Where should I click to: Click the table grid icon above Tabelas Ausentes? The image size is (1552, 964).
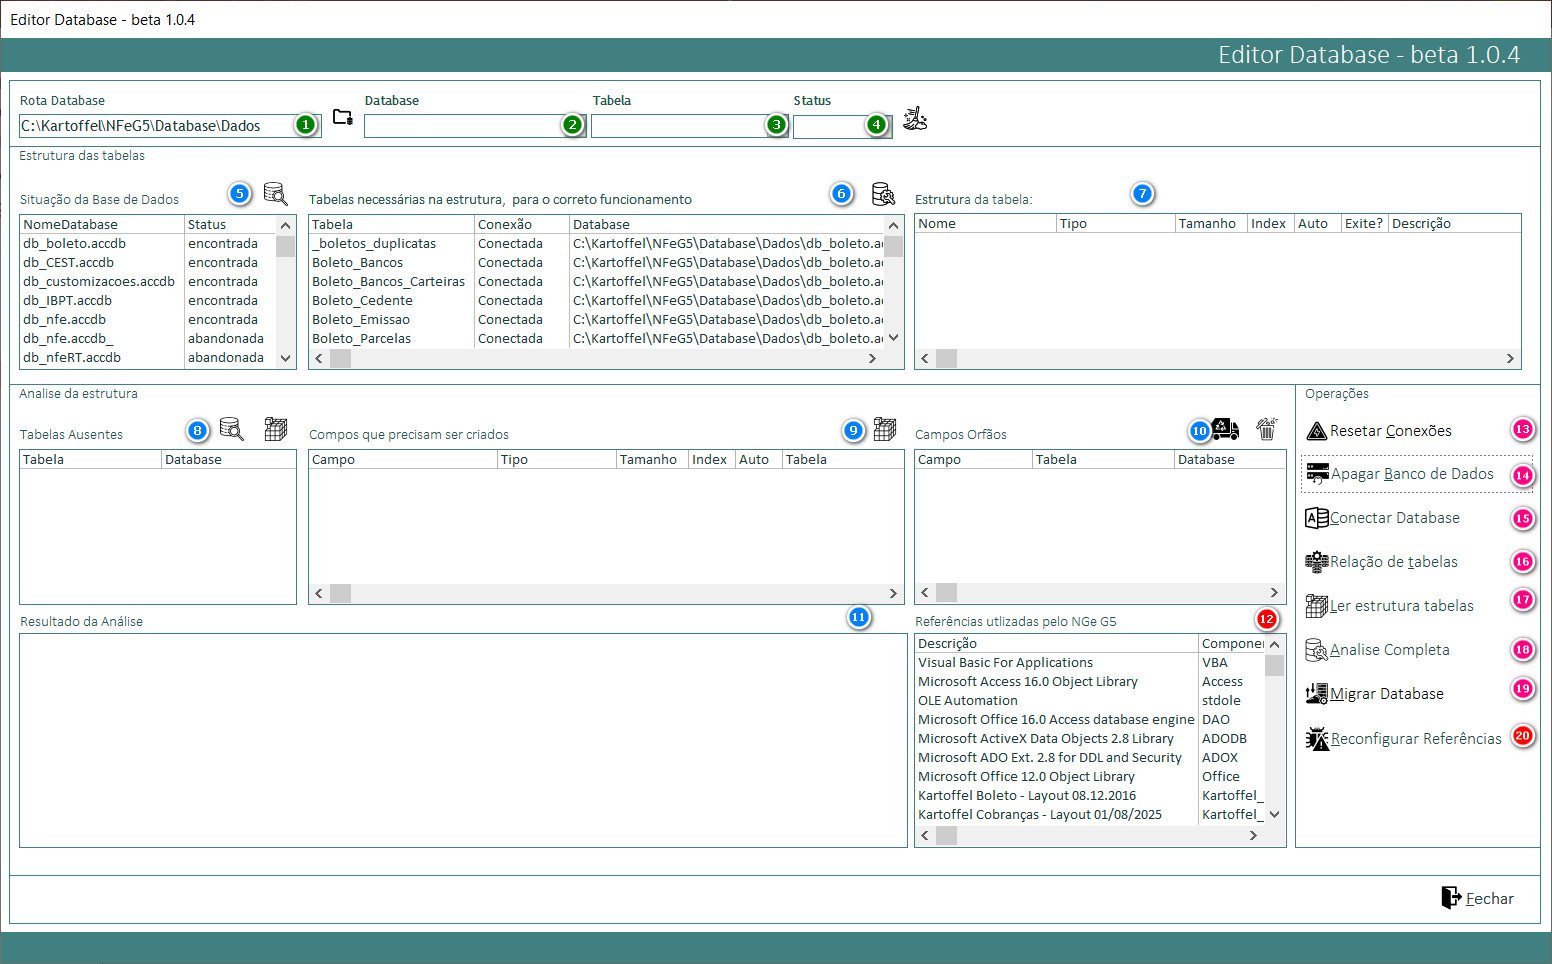pos(276,429)
